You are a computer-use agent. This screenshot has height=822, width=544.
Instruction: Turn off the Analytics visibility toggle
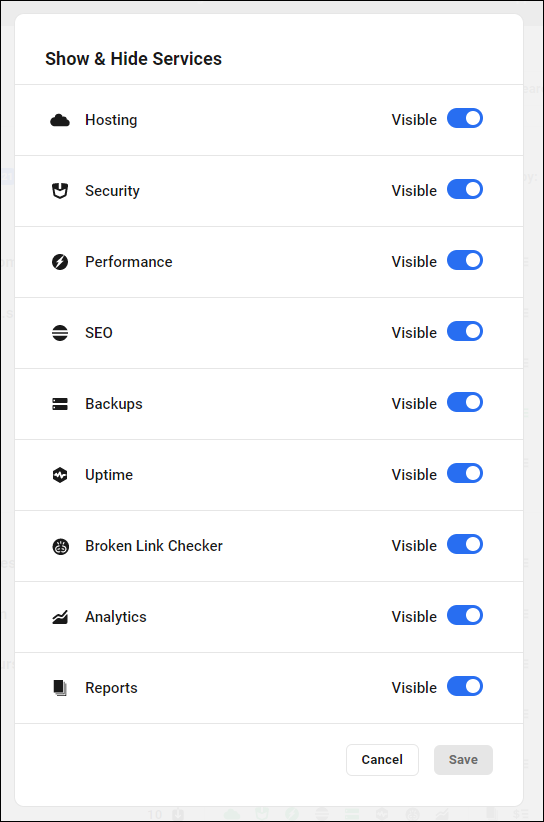(465, 615)
